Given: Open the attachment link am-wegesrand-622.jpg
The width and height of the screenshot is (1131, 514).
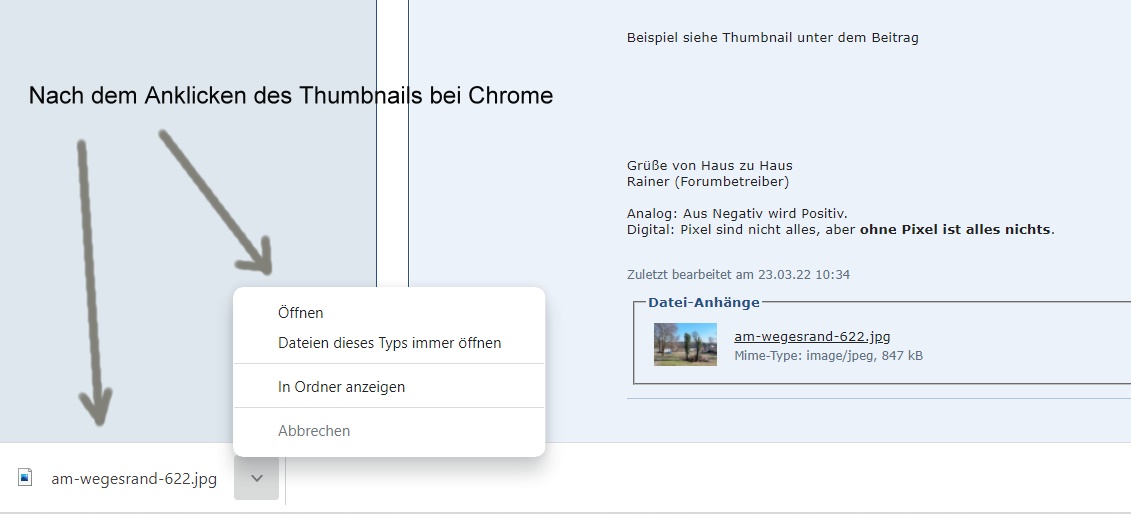Looking at the screenshot, I should pyautogui.click(x=812, y=337).
